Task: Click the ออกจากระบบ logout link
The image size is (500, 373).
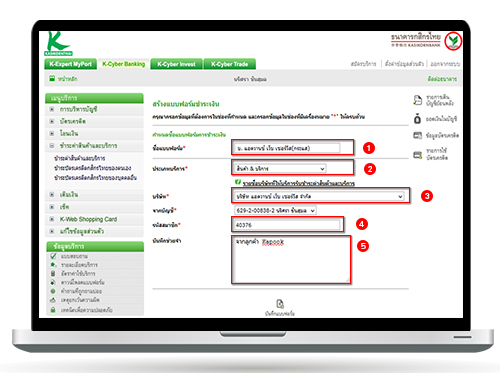Action: pyautogui.click(x=445, y=64)
